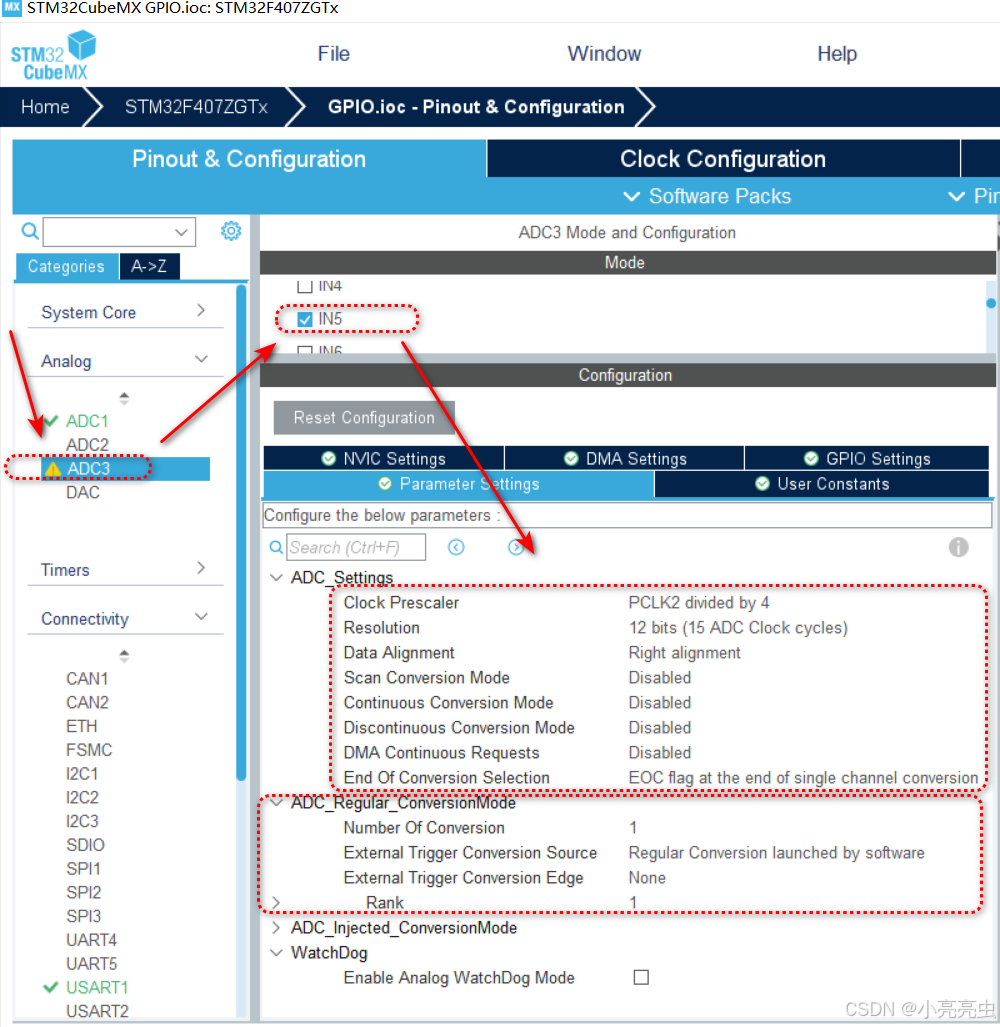Click the green check icon beside ADC1
The image size is (1000, 1027).
51,420
